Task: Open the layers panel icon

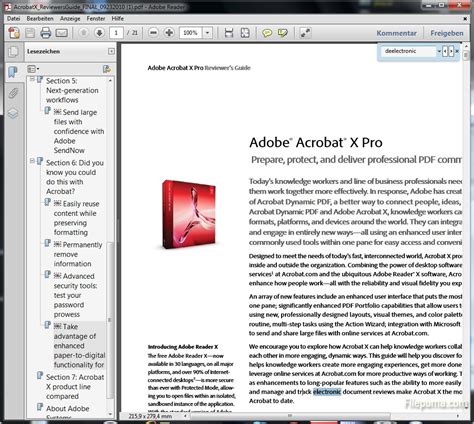Action: (x=13, y=114)
